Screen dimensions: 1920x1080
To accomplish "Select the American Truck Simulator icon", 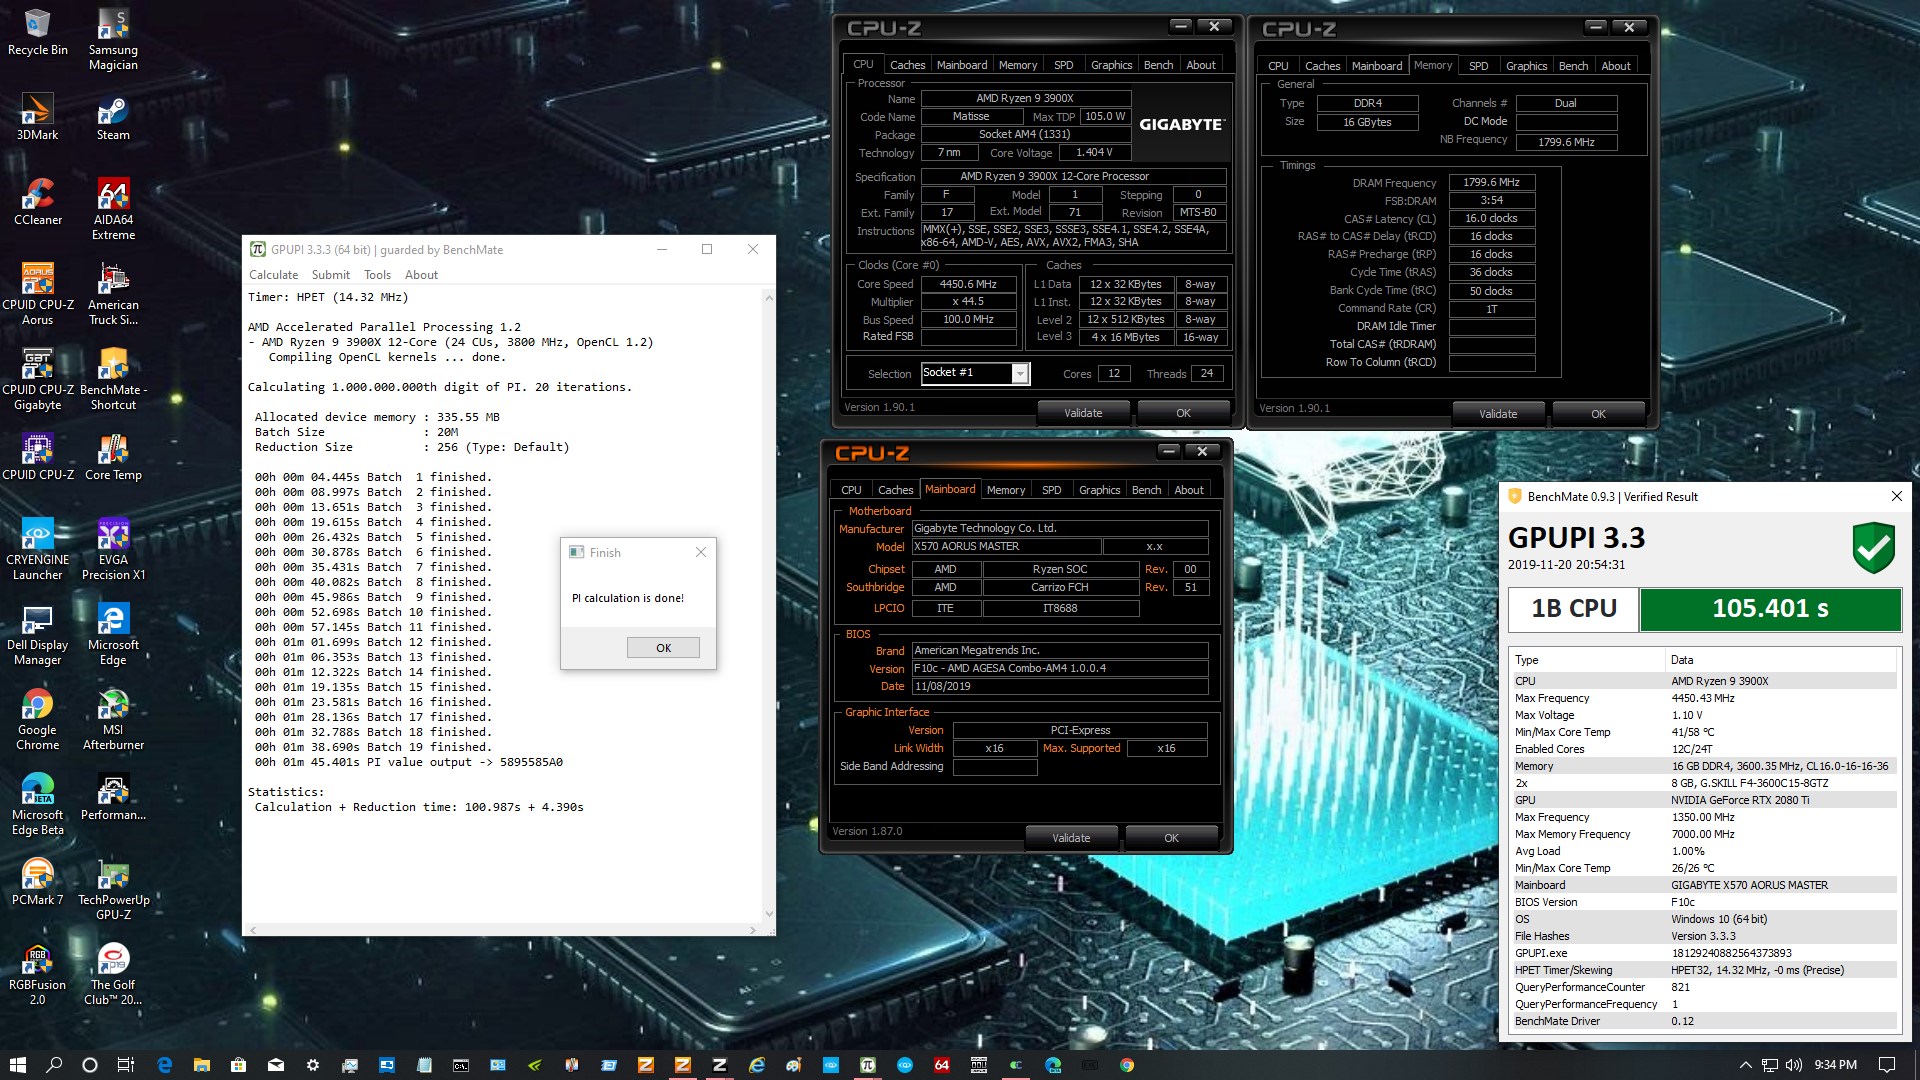I will point(113,295).
